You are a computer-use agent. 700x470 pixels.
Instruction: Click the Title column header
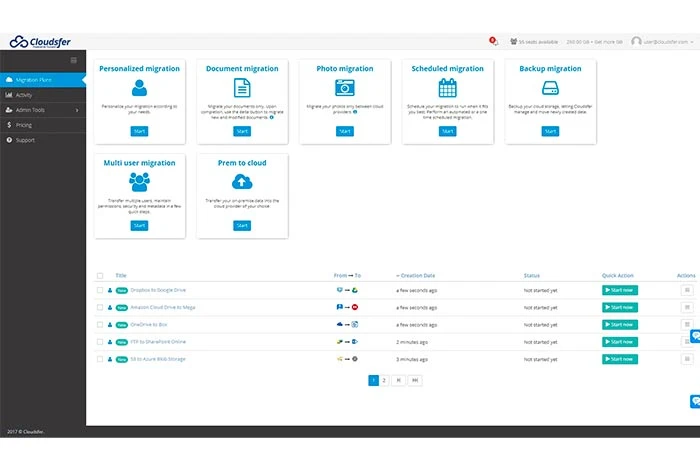[121, 275]
